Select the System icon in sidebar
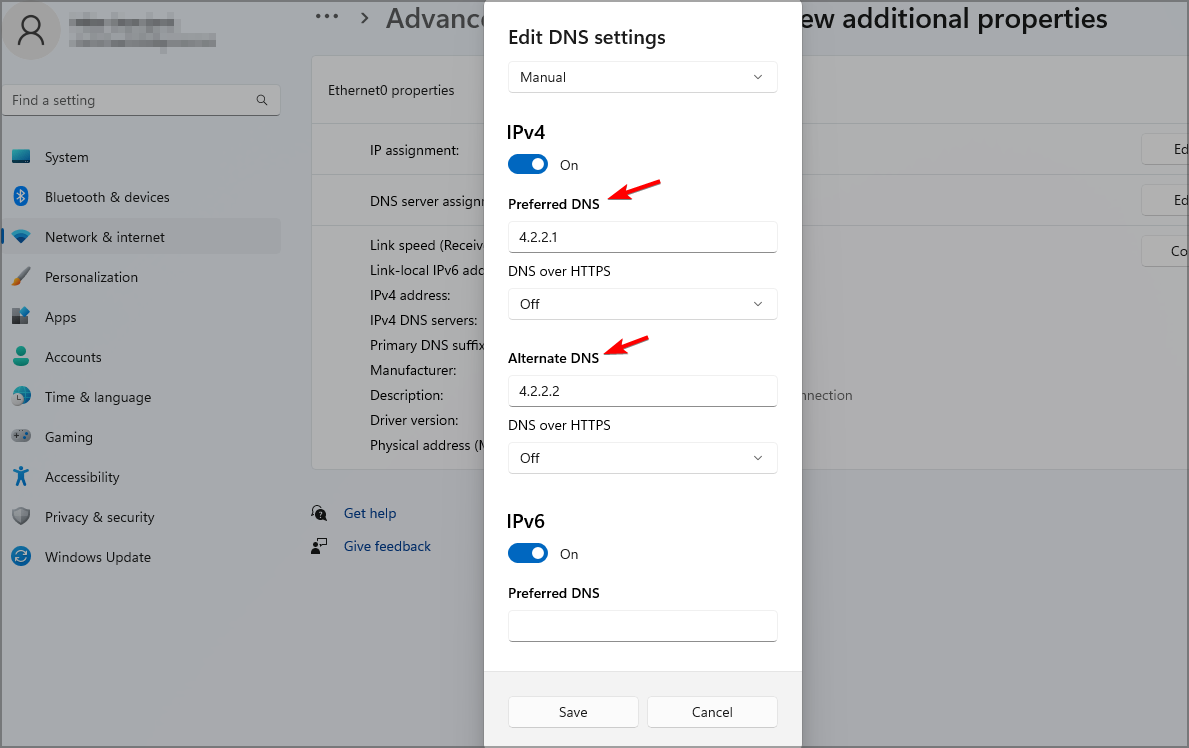This screenshot has width=1189, height=748. point(23,157)
